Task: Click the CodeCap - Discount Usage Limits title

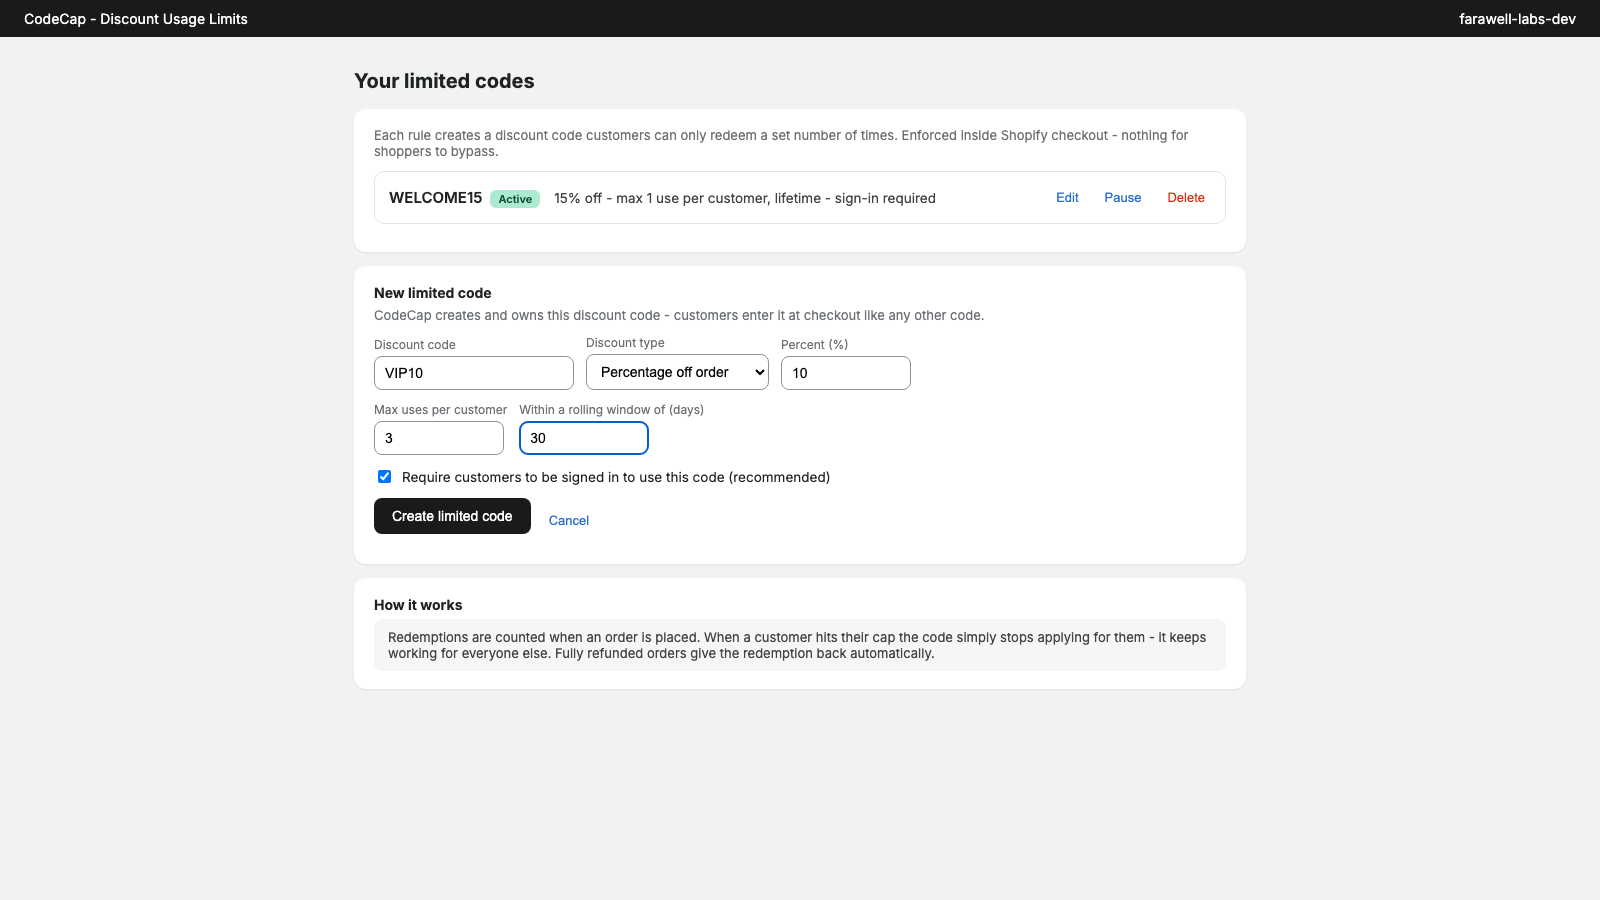Action: 136,19
